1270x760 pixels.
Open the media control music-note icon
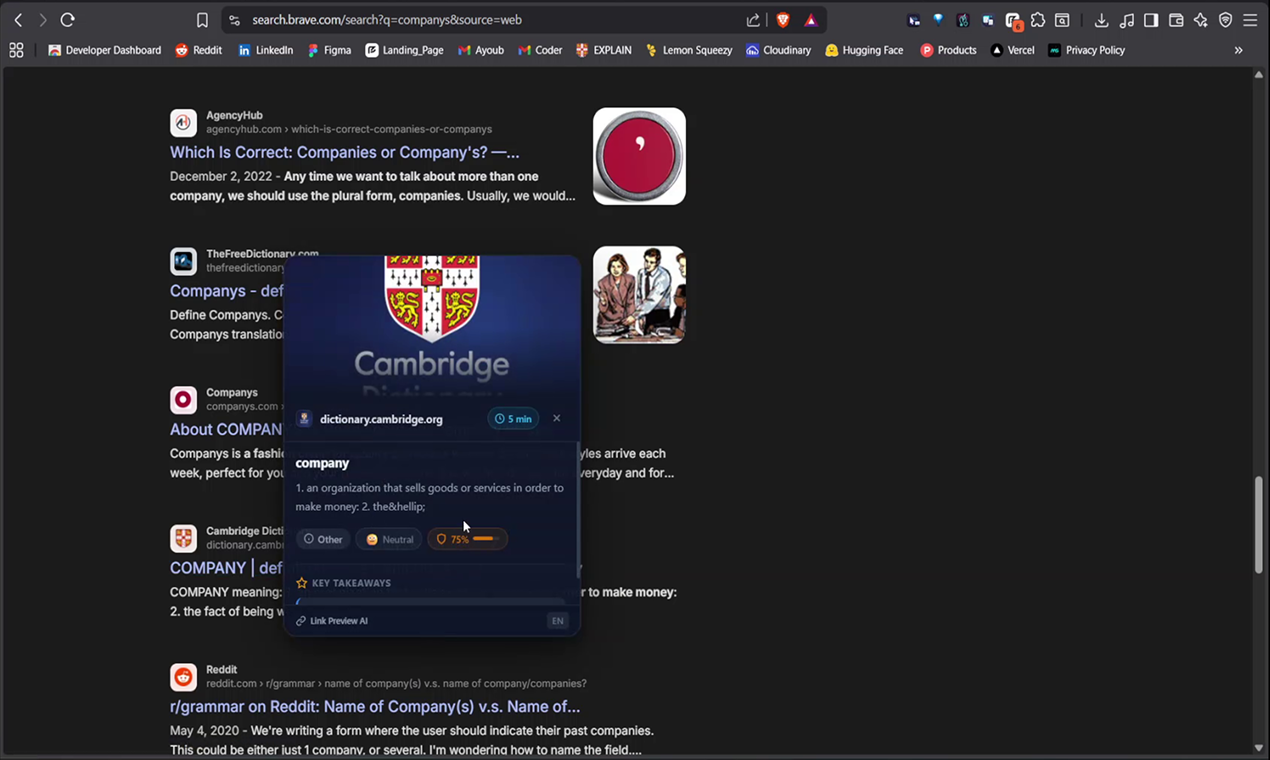[1126, 20]
